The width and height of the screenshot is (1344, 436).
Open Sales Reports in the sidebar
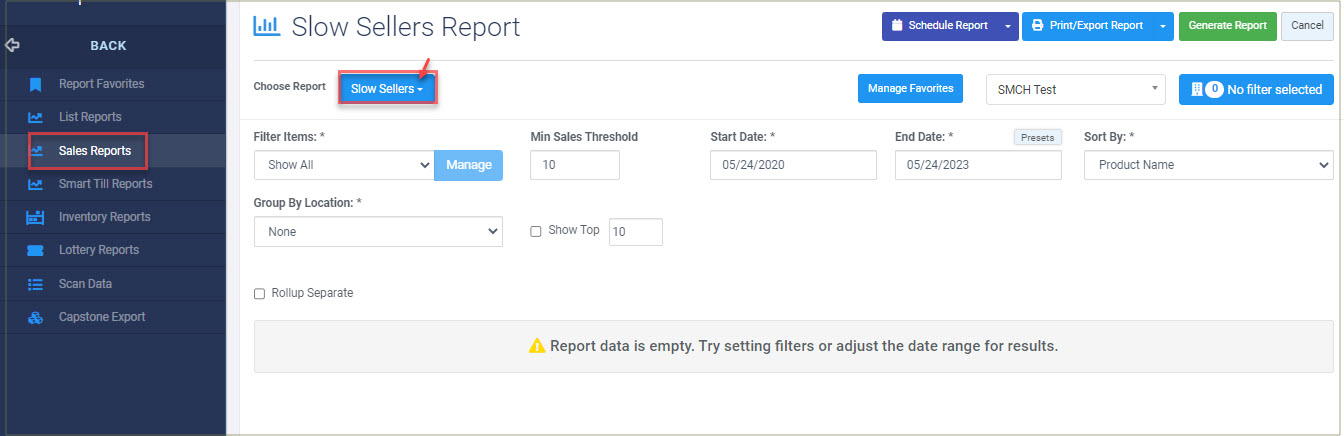point(95,151)
